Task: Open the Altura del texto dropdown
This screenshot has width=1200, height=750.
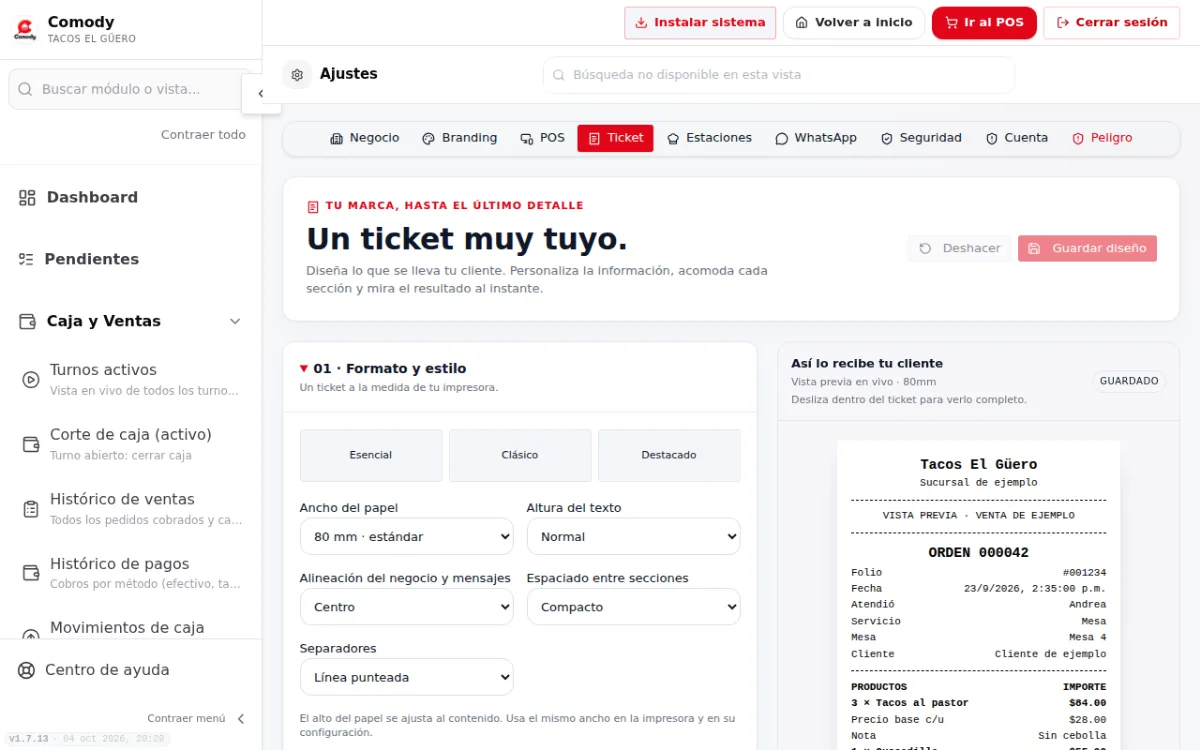Action: point(634,537)
